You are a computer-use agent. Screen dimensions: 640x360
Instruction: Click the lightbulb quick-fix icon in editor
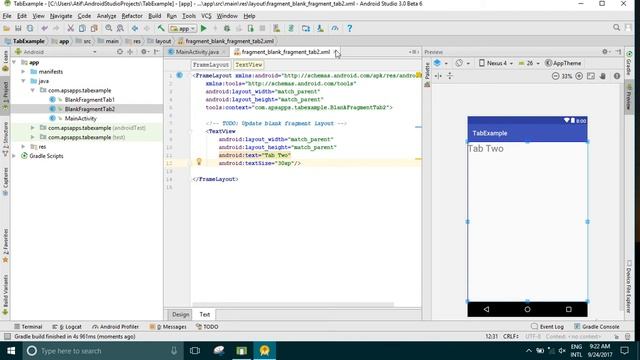point(199,162)
